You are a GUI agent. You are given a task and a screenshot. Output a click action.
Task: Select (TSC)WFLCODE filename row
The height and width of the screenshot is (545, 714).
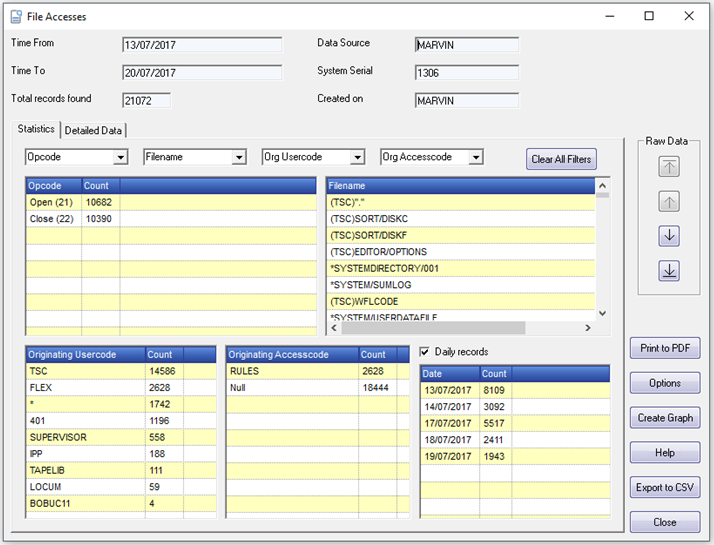[461, 301]
